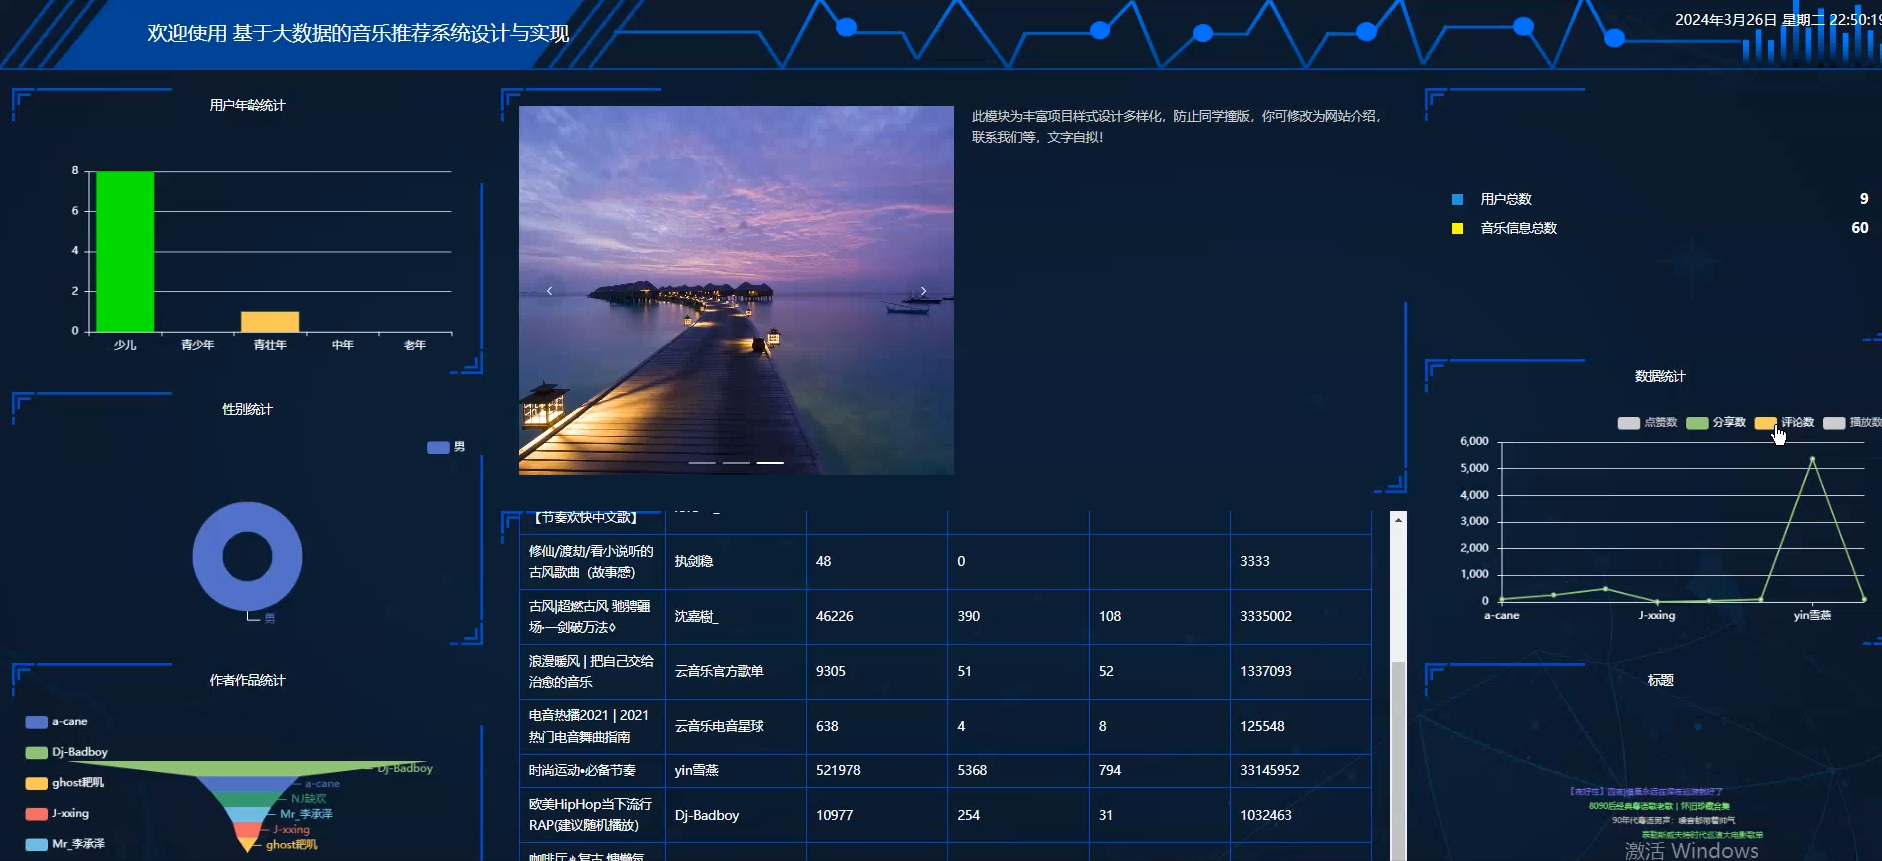Click the 浪漫暖风 | 把自己交给治愈的音乐 cell
This screenshot has width=1882, height=861.
[x=591, y=672]
